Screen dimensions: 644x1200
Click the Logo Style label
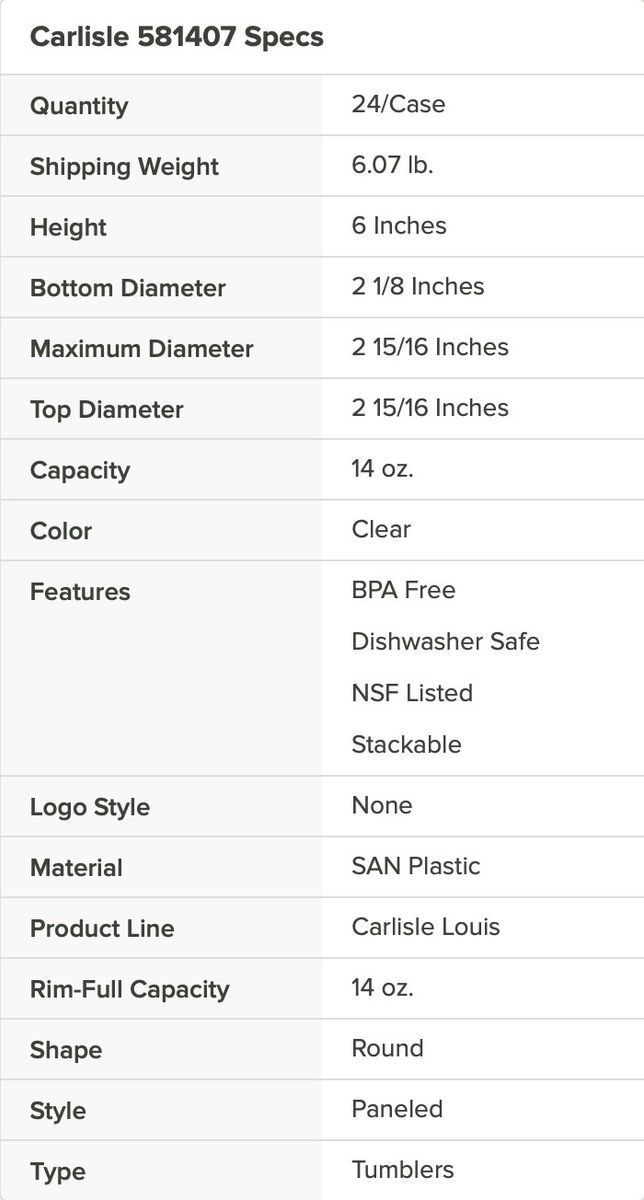click(x=90, y=807)
